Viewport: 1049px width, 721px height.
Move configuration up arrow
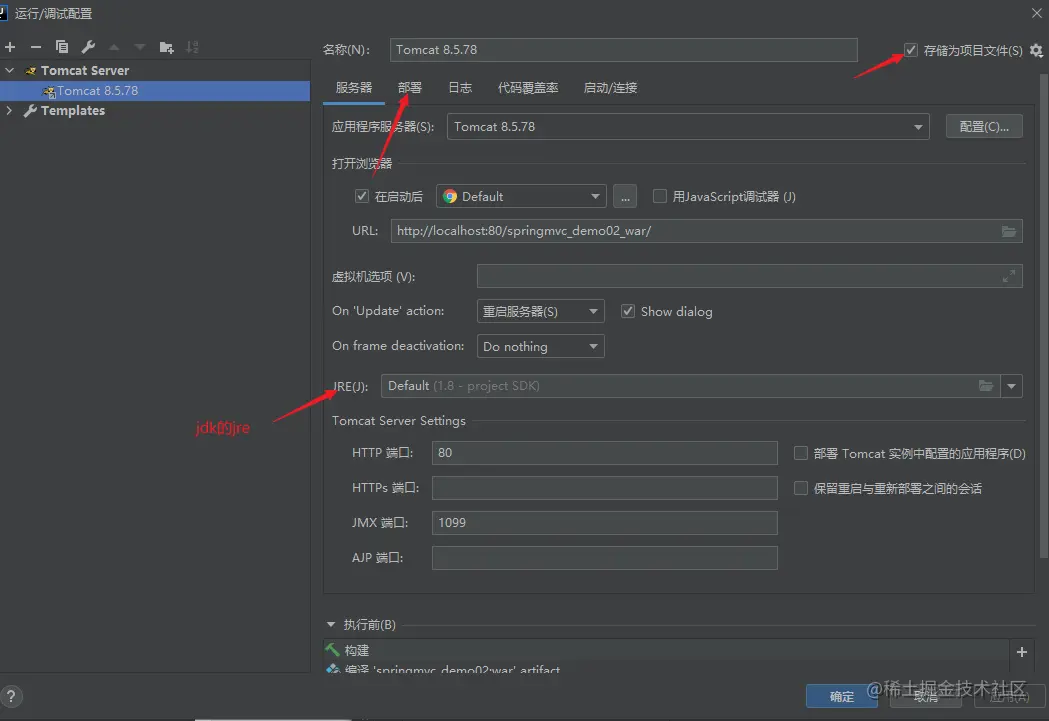click(114, 47)
